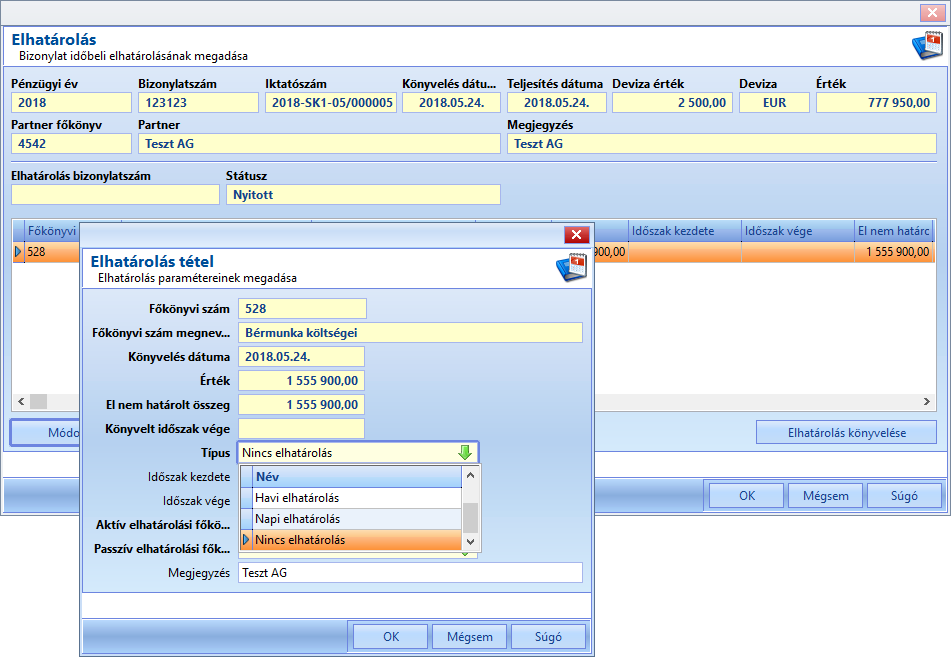Viewport: 951px width, 657px height.
Task: Click the Érték field 777 950,00
Action: tap(876, 103)
